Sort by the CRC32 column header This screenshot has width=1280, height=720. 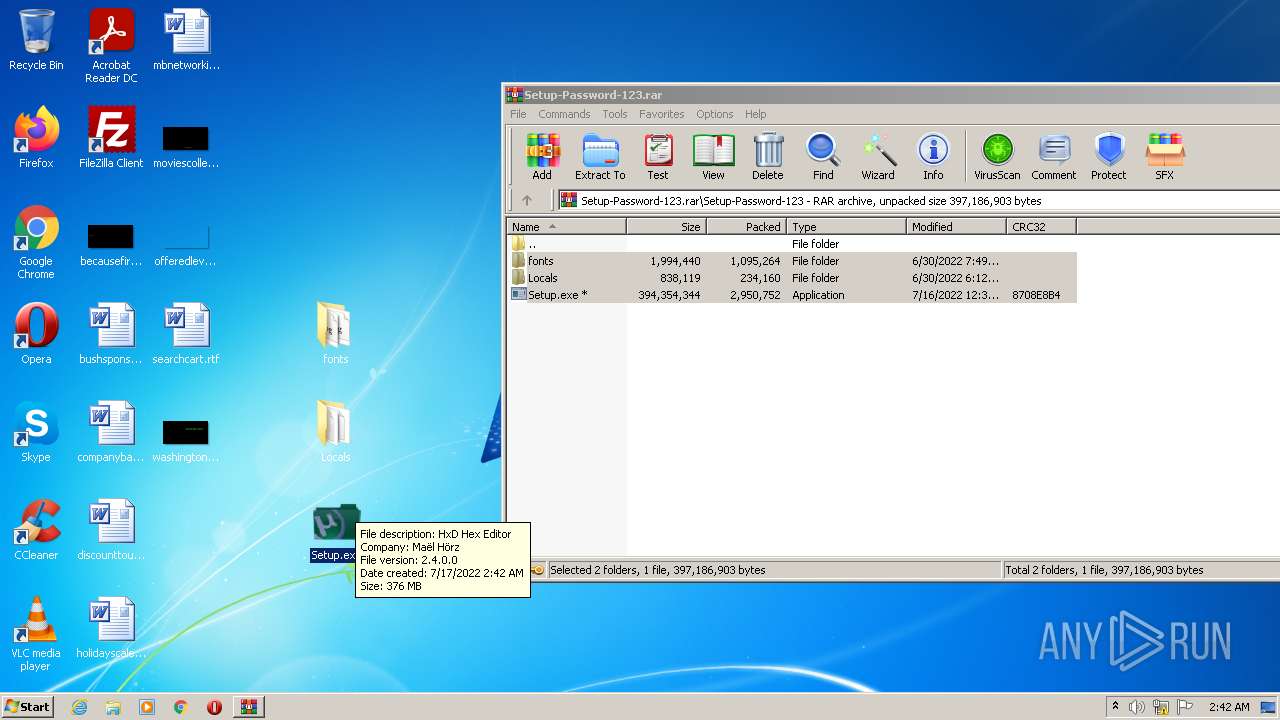[x=1041, y=227]
